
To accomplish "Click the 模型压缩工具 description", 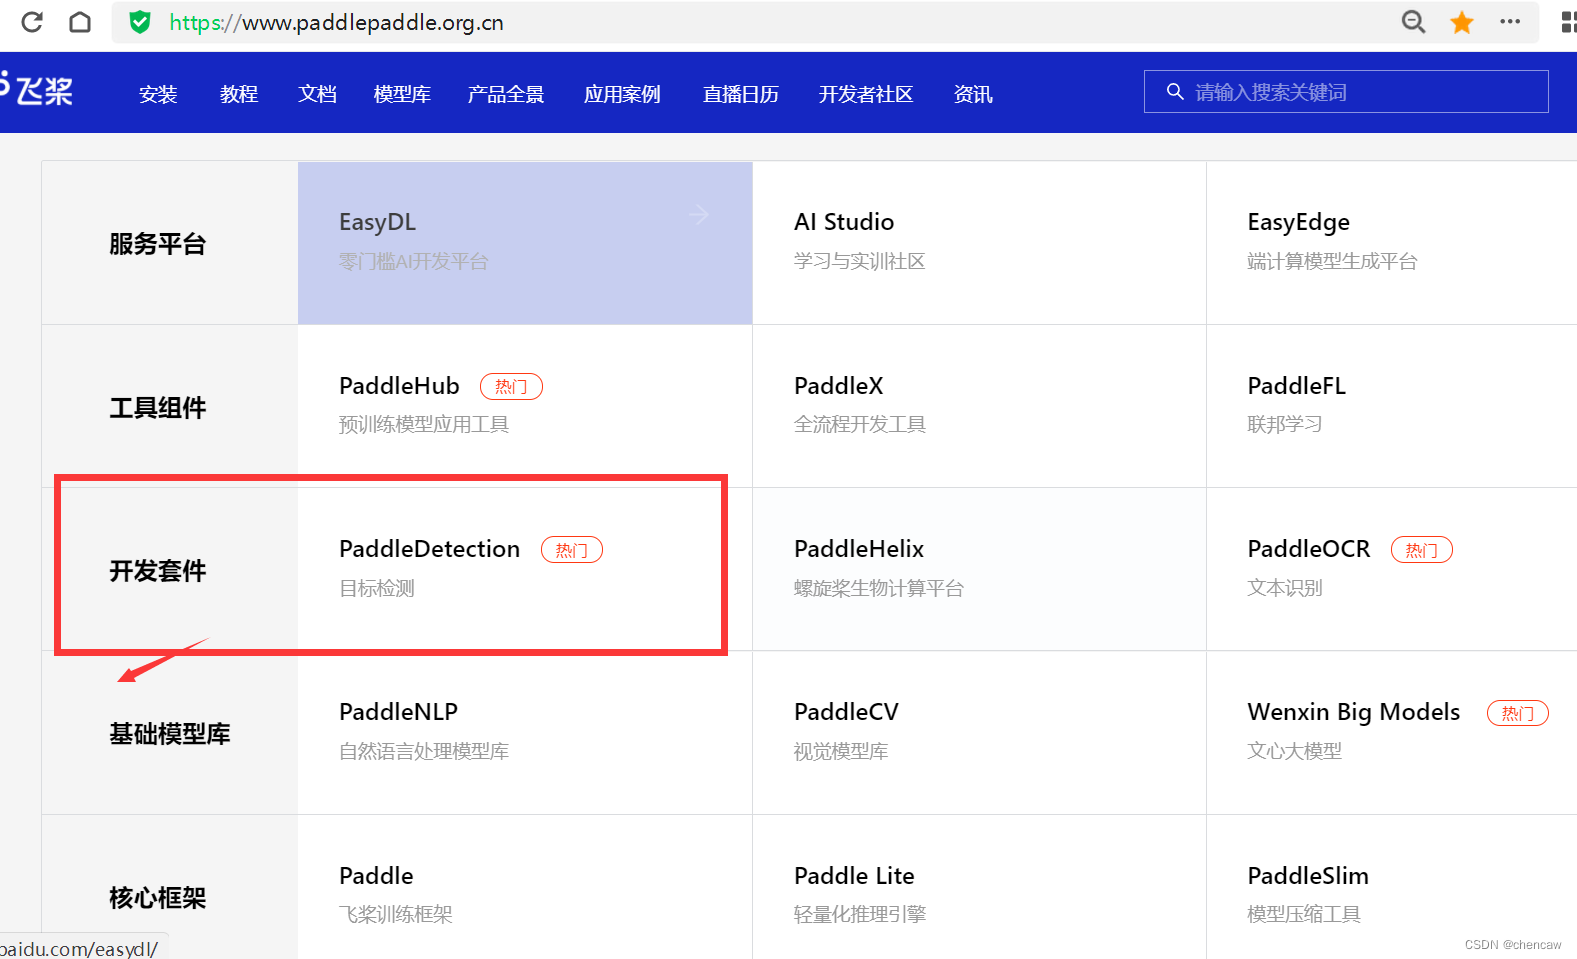I will click(1304, 915).
